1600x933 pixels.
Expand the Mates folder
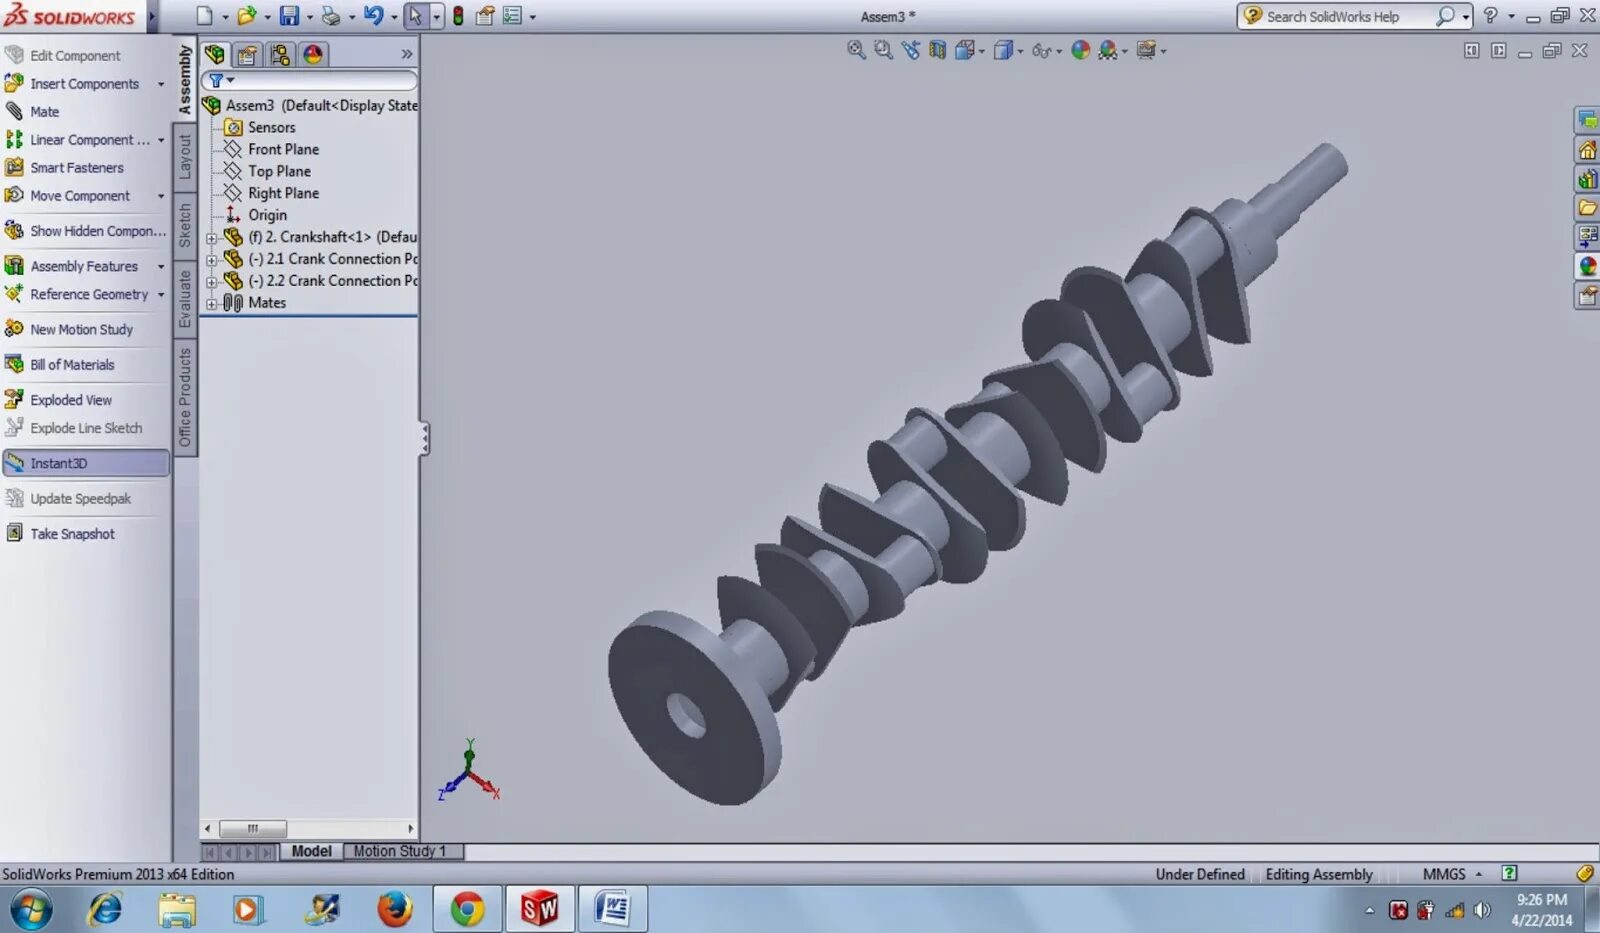click(210, 302)
